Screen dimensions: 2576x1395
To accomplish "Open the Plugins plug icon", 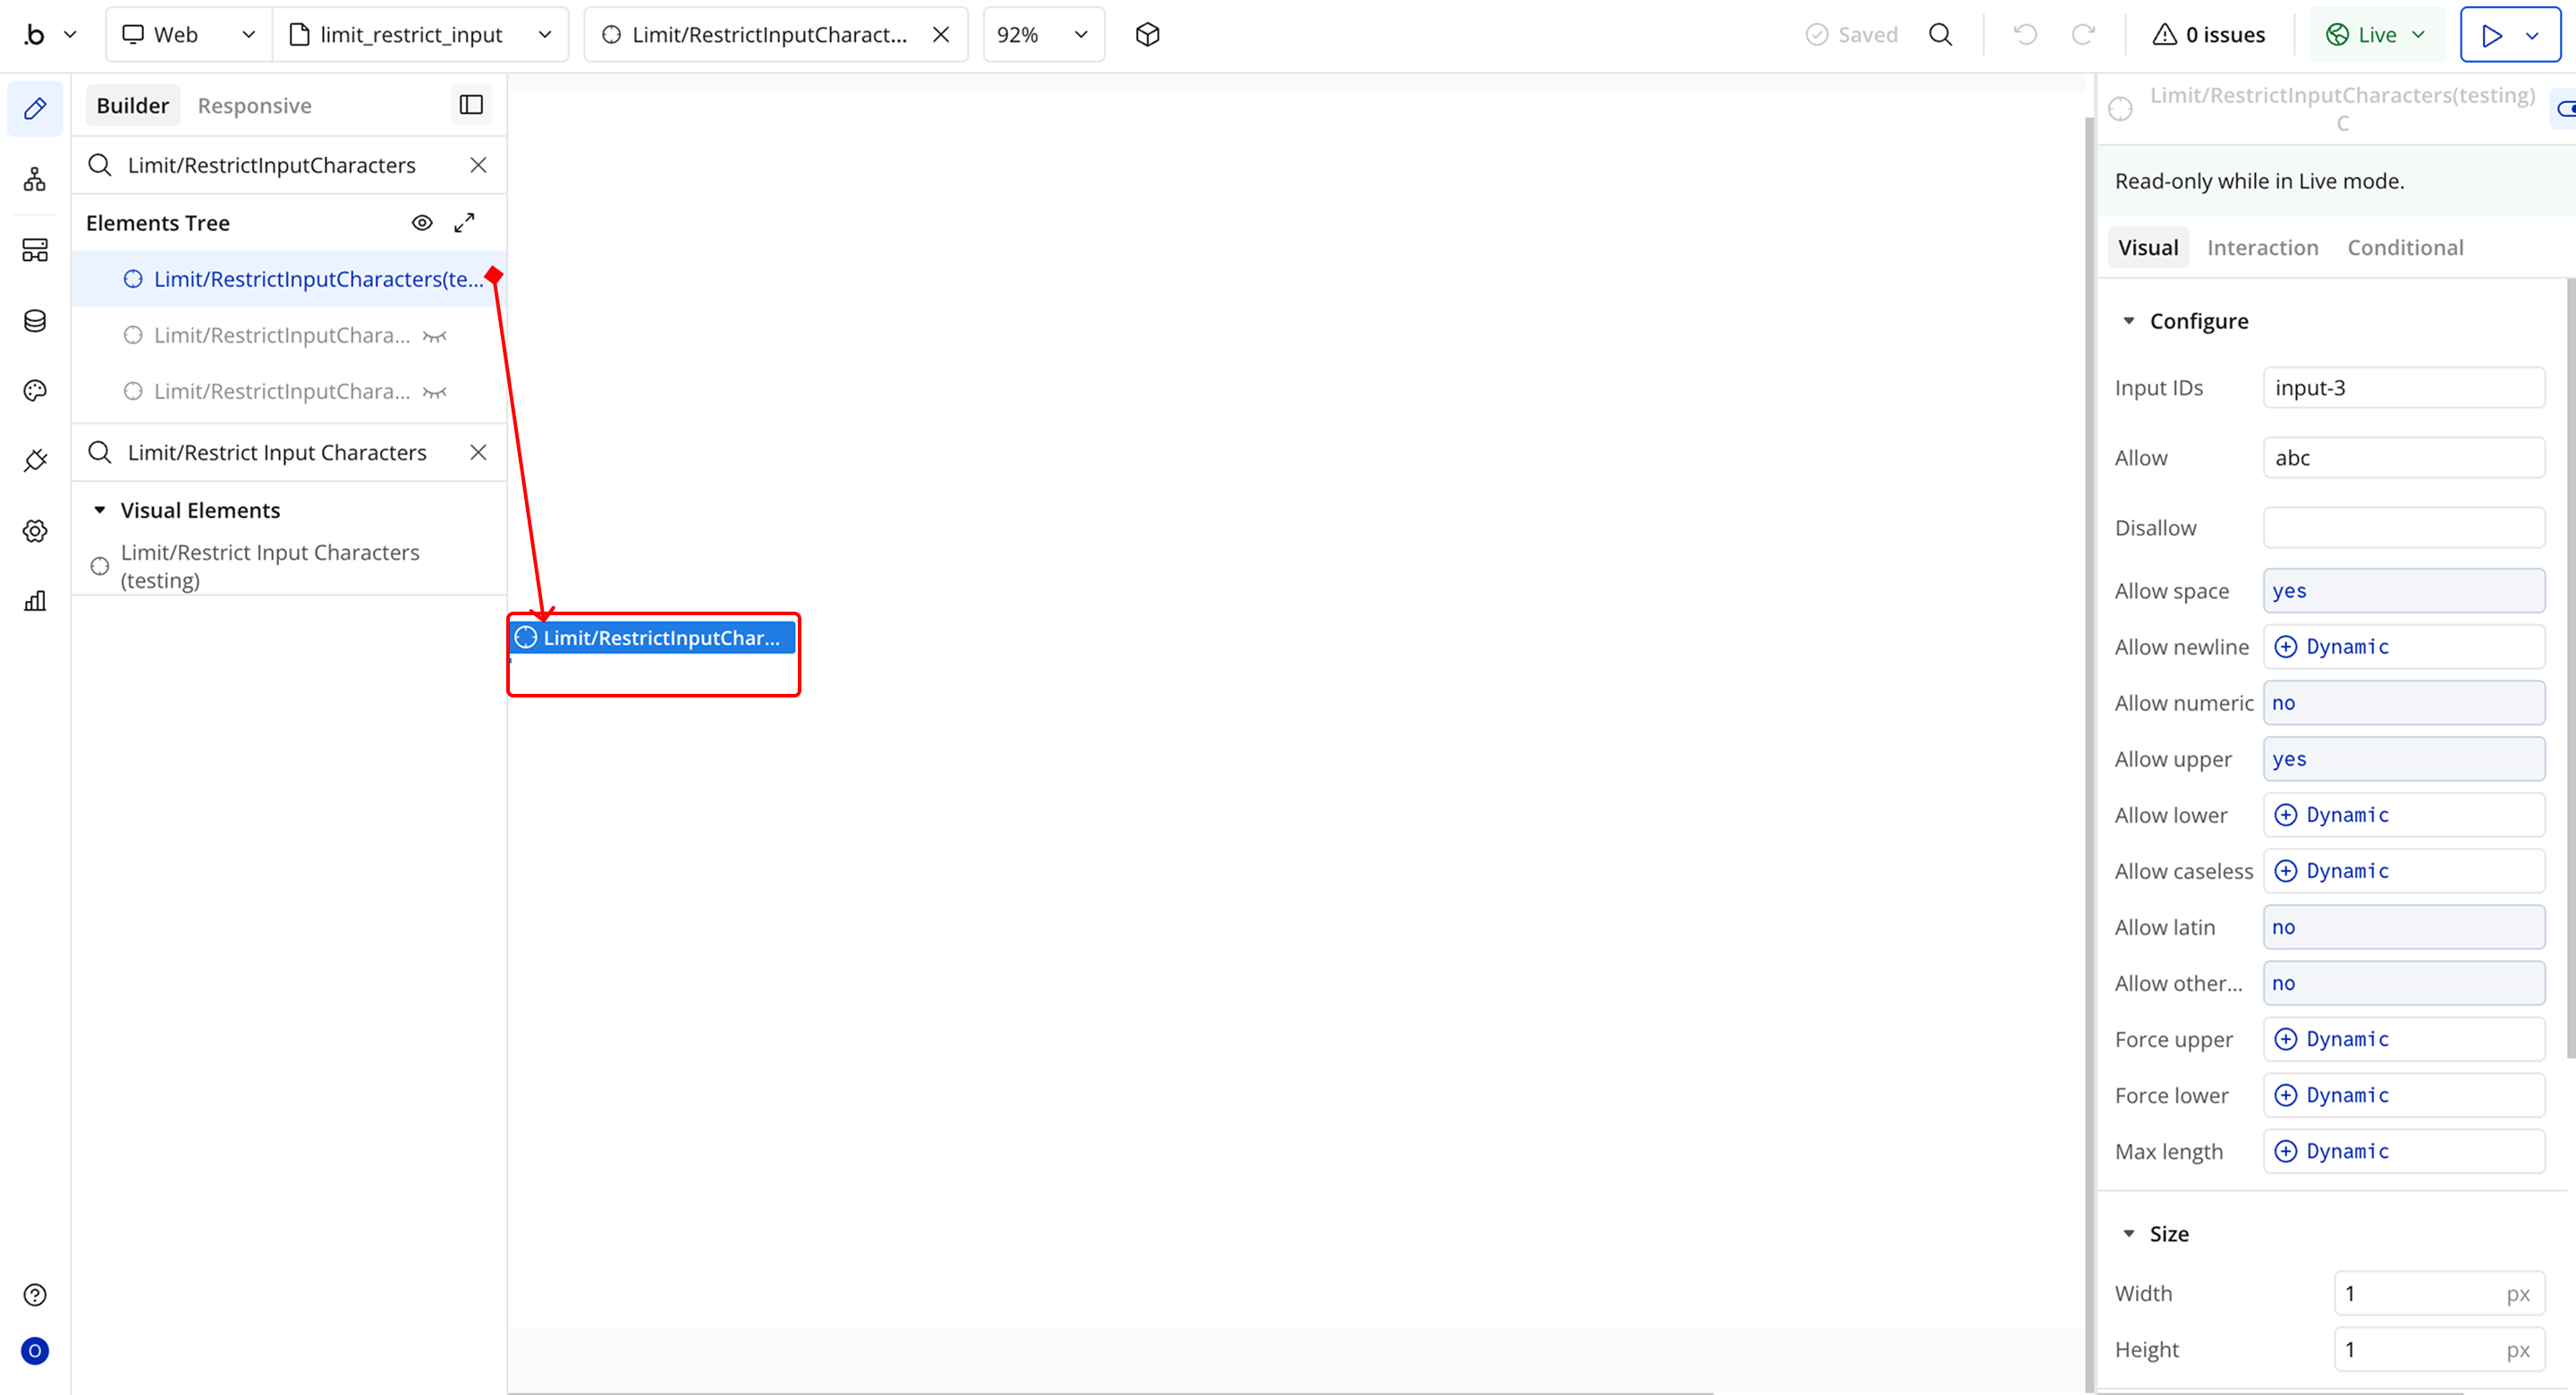I will (x=35, y=460).
